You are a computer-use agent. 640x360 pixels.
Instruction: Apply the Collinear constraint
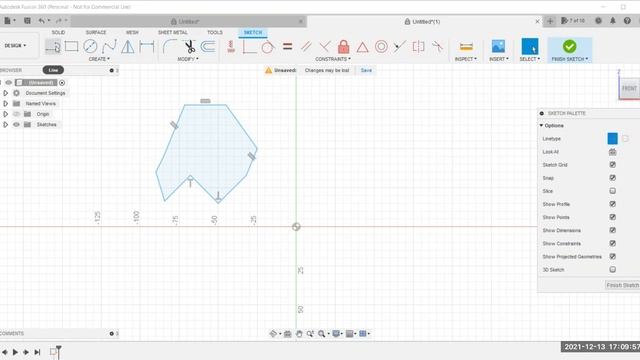(400, 47)
